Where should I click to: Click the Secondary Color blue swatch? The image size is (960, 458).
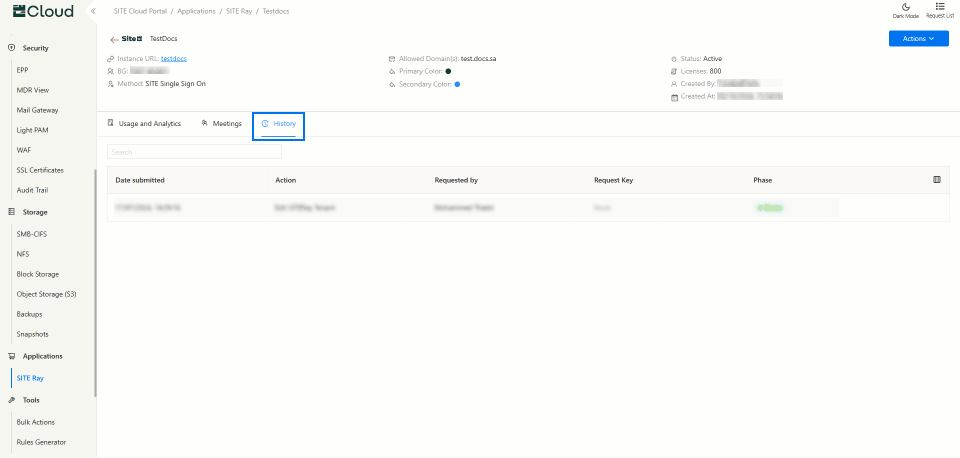(x=457, y=84)
